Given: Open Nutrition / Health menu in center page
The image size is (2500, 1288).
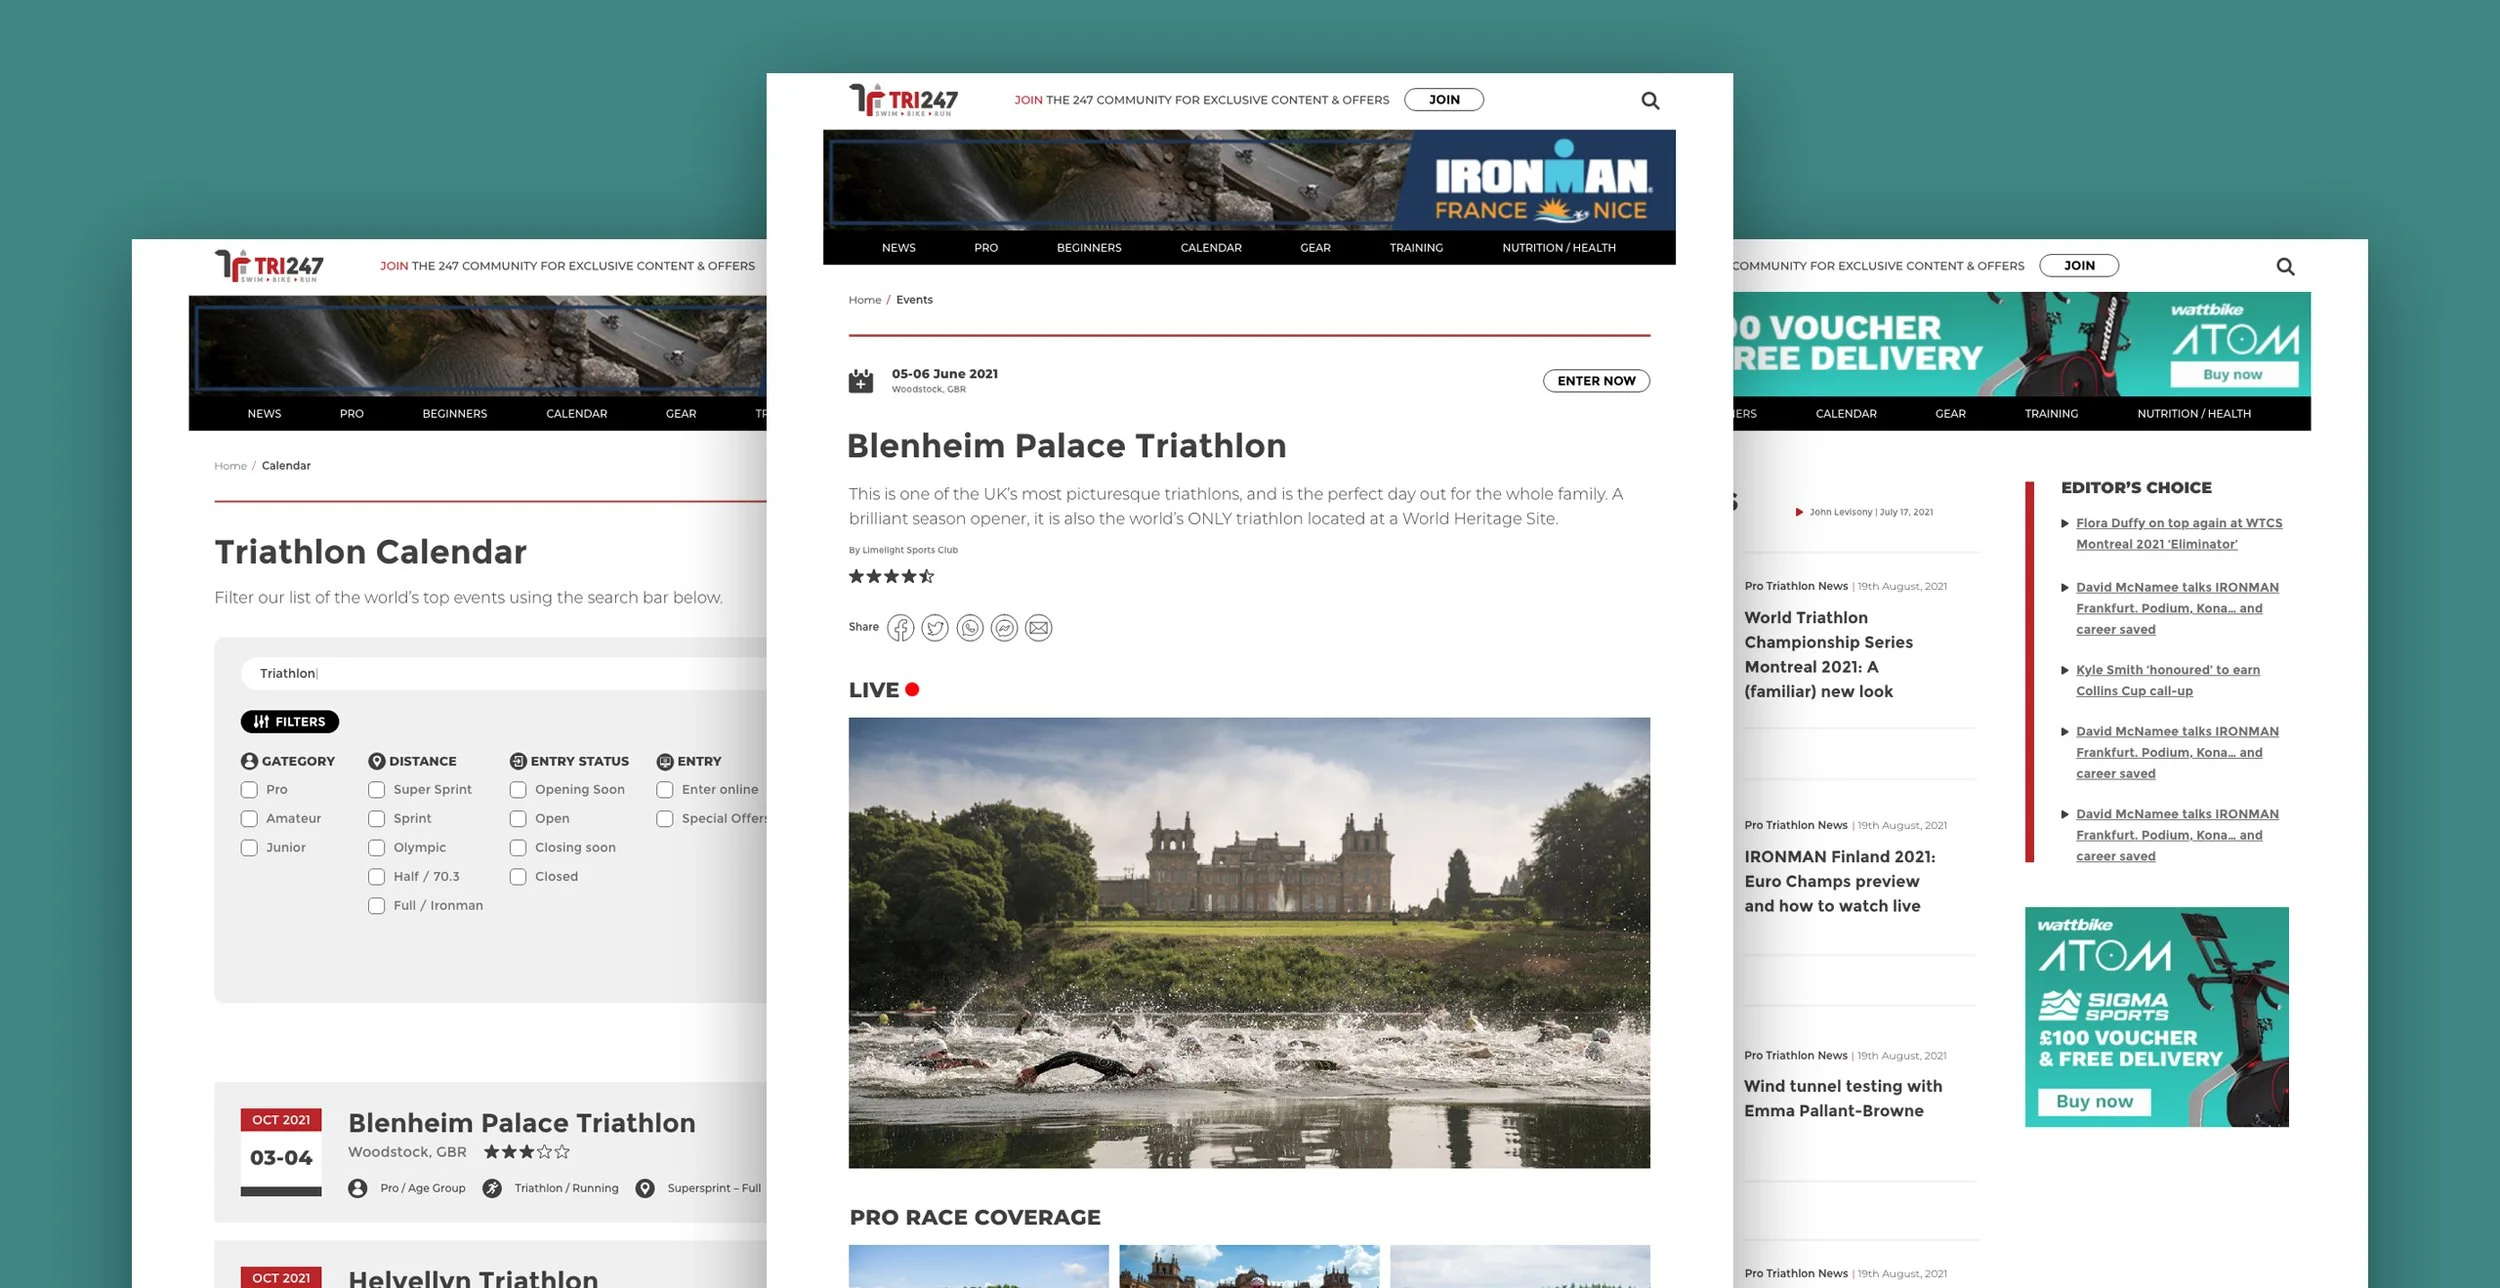Looking at the screenshot, I should point(1558,248).
